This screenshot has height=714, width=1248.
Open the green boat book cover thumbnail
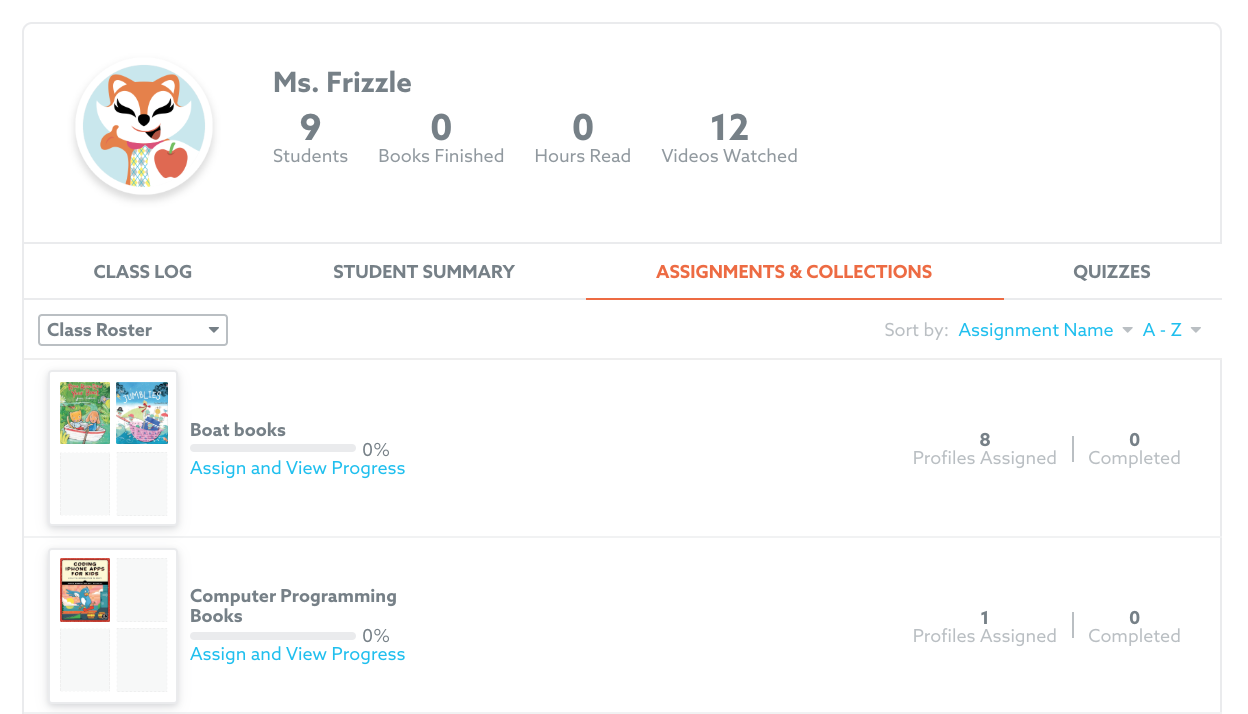pos(85,412)
